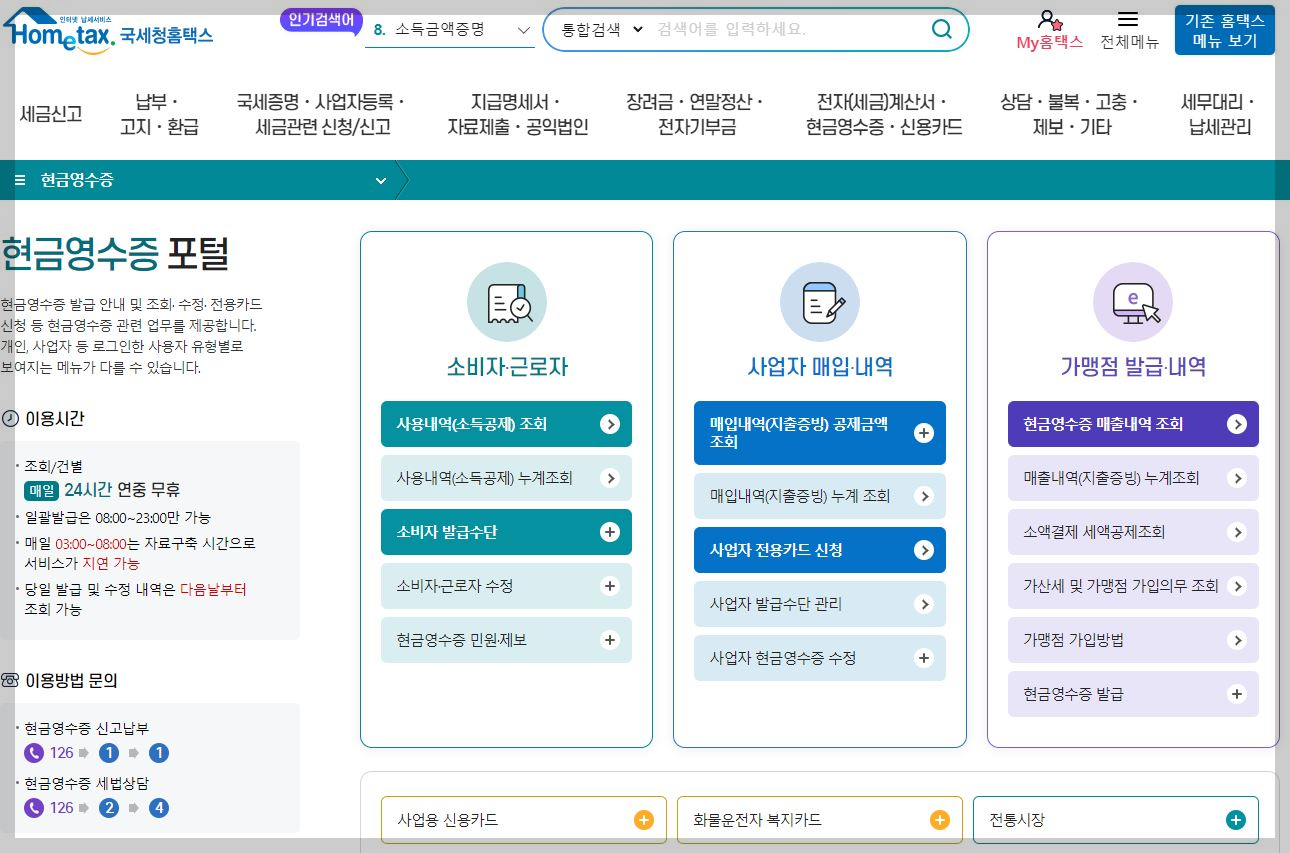Image resolution: width=1290 pixels, height=853 pixels.
Task: Open the 전체메뉴 hamburger icon
Action: [1128, 19]
